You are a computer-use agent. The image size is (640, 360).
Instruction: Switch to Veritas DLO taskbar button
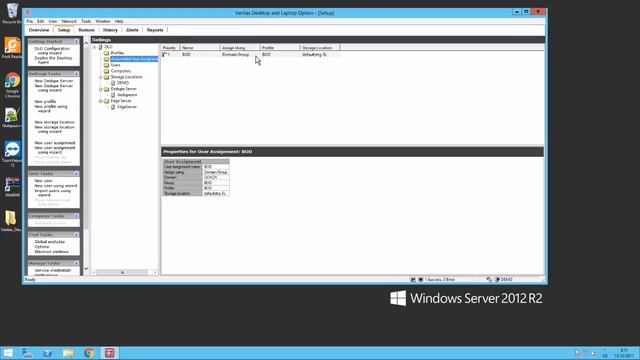click(109, 353)
